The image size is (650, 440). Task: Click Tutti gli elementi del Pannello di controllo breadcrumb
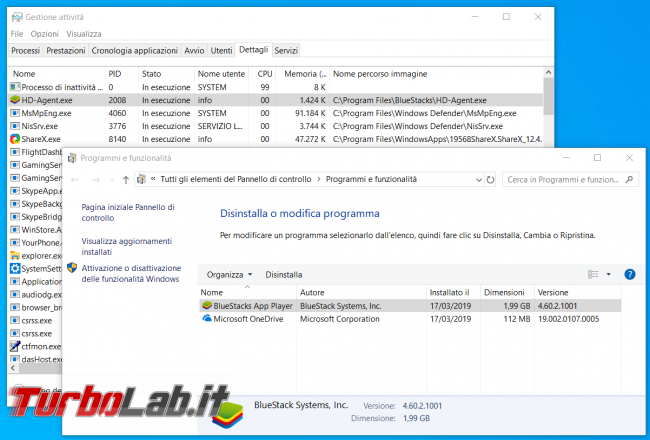point(235,179)
